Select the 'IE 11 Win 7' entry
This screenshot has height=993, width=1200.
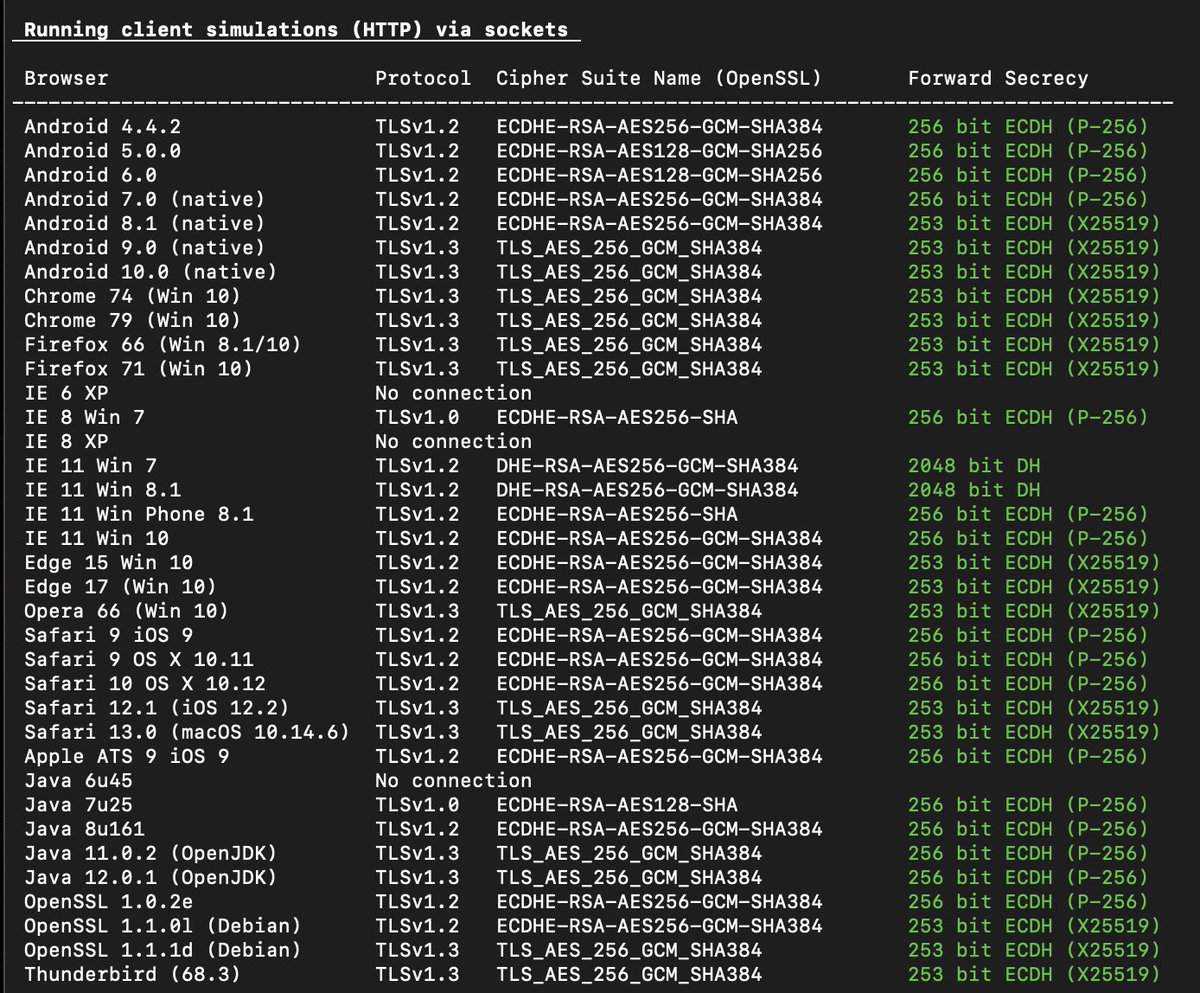(91, 466)
